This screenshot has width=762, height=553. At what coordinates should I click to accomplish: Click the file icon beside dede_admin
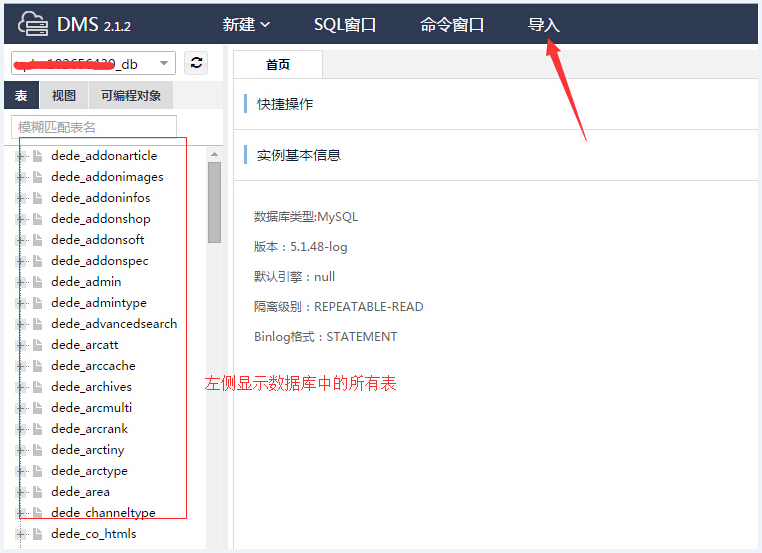click(38, 282)
